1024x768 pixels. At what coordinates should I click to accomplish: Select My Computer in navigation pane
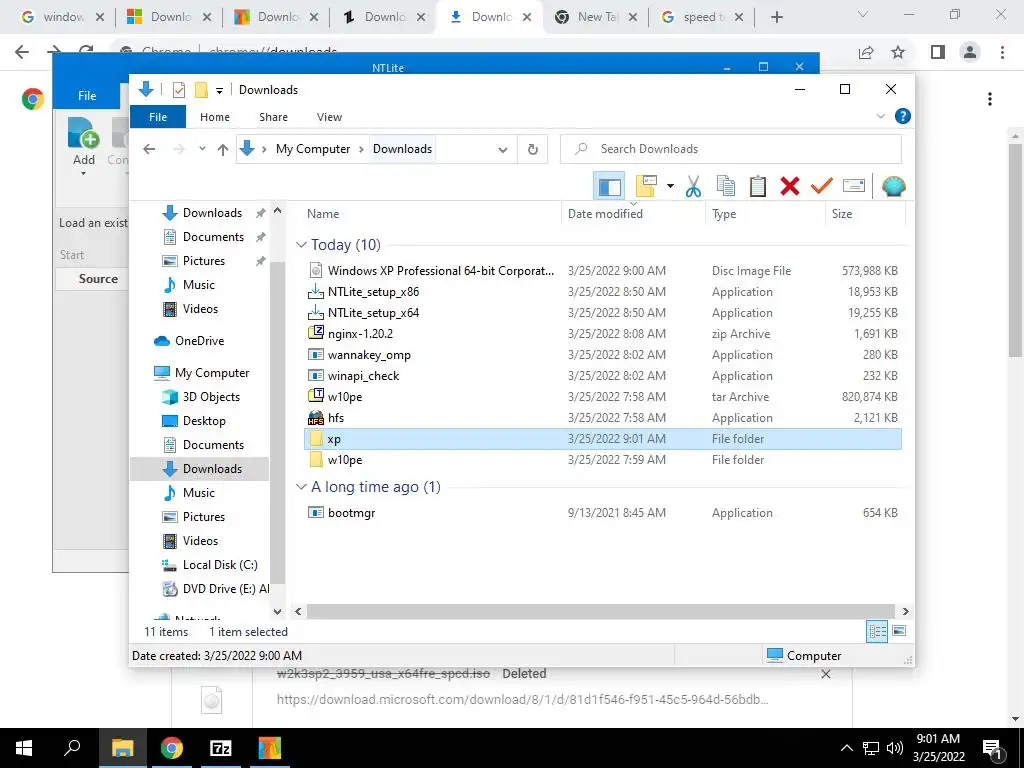[x=212, y=372]
